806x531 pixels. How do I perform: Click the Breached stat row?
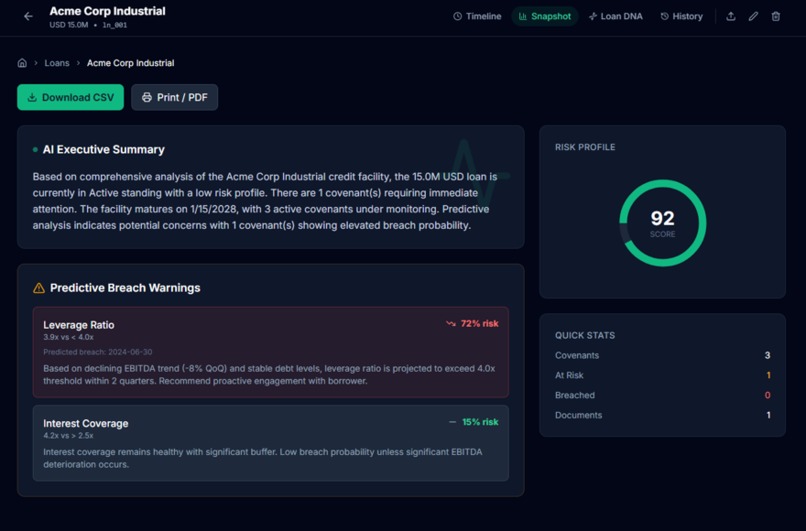point(663,395)
